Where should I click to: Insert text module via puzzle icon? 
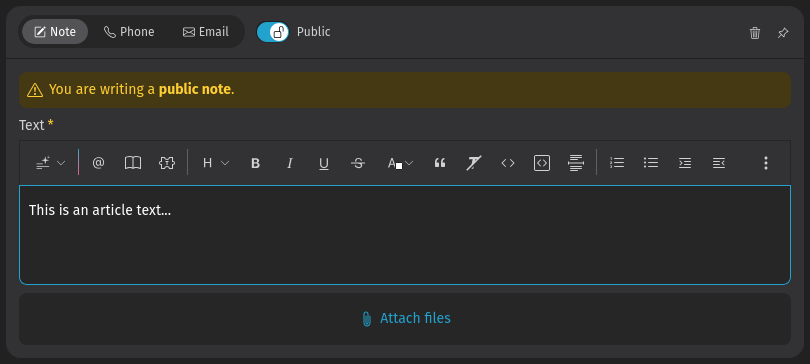coord(167,163)
